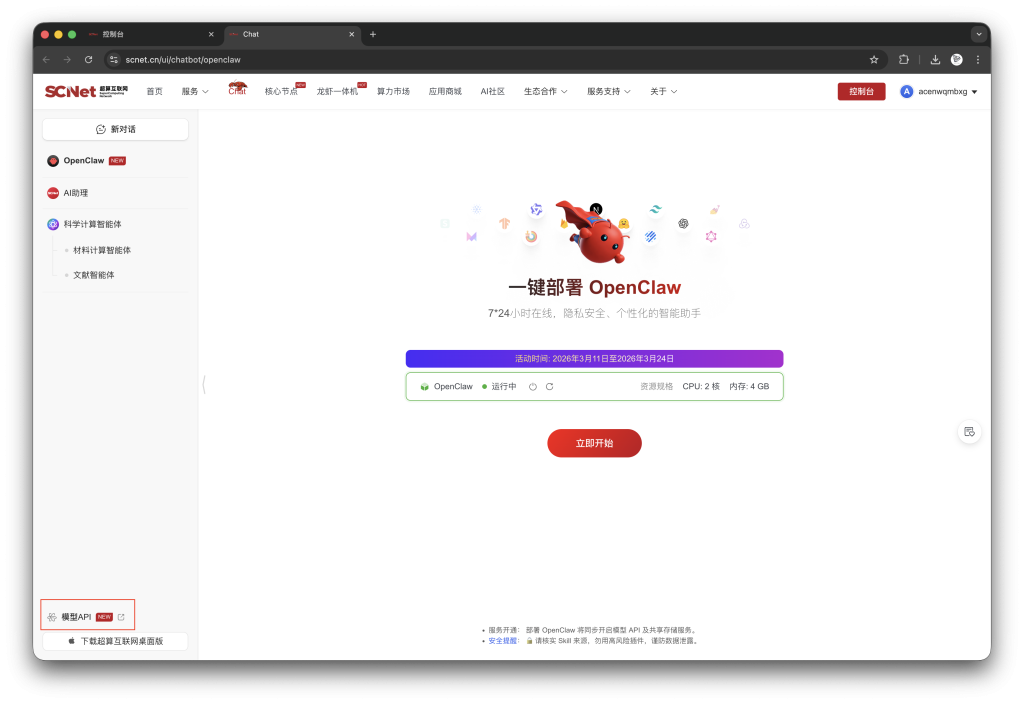Click the floating panel icon on the right edge
Screen dimensions: 1024x704
click(x=969, y=431)
